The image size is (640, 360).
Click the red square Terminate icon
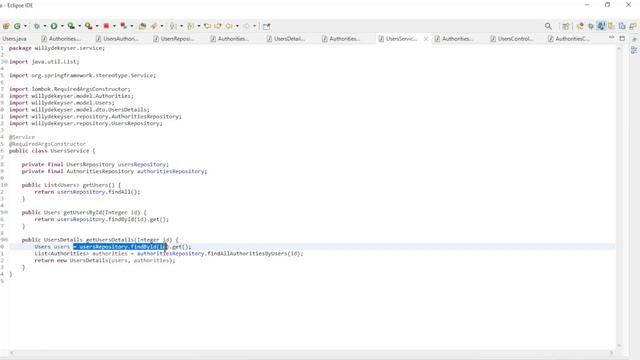tap(106, 26)
